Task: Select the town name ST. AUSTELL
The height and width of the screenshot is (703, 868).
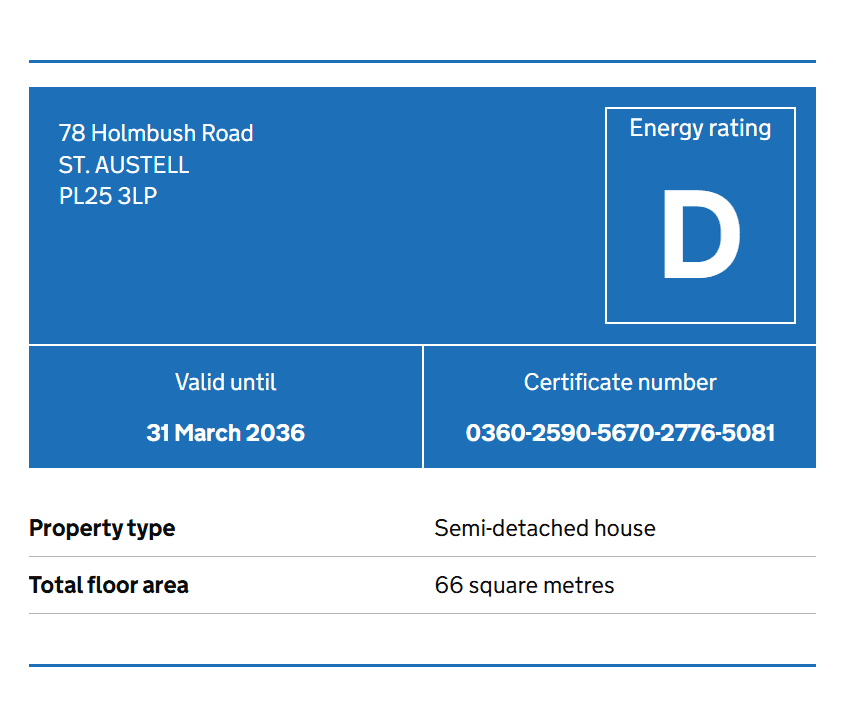Action: pos(124,165)
